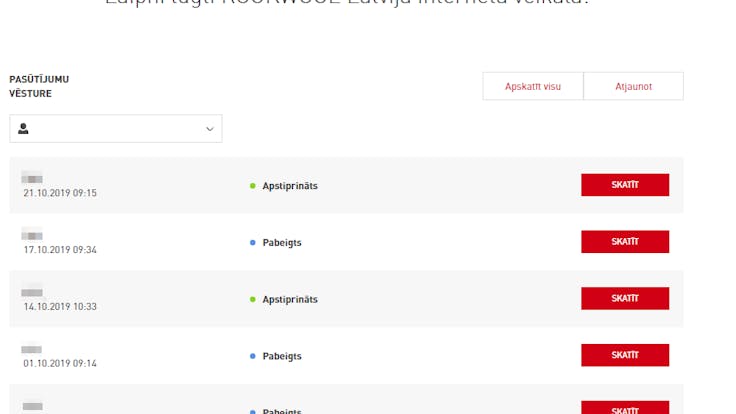Click the chevron arrow of user dropdown
The image size is (736, 414).
coord(209,129)
